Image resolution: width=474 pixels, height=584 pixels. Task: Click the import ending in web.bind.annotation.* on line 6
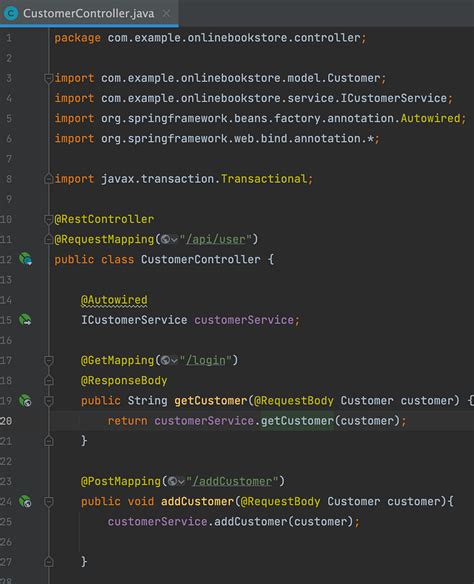(217, 139)
